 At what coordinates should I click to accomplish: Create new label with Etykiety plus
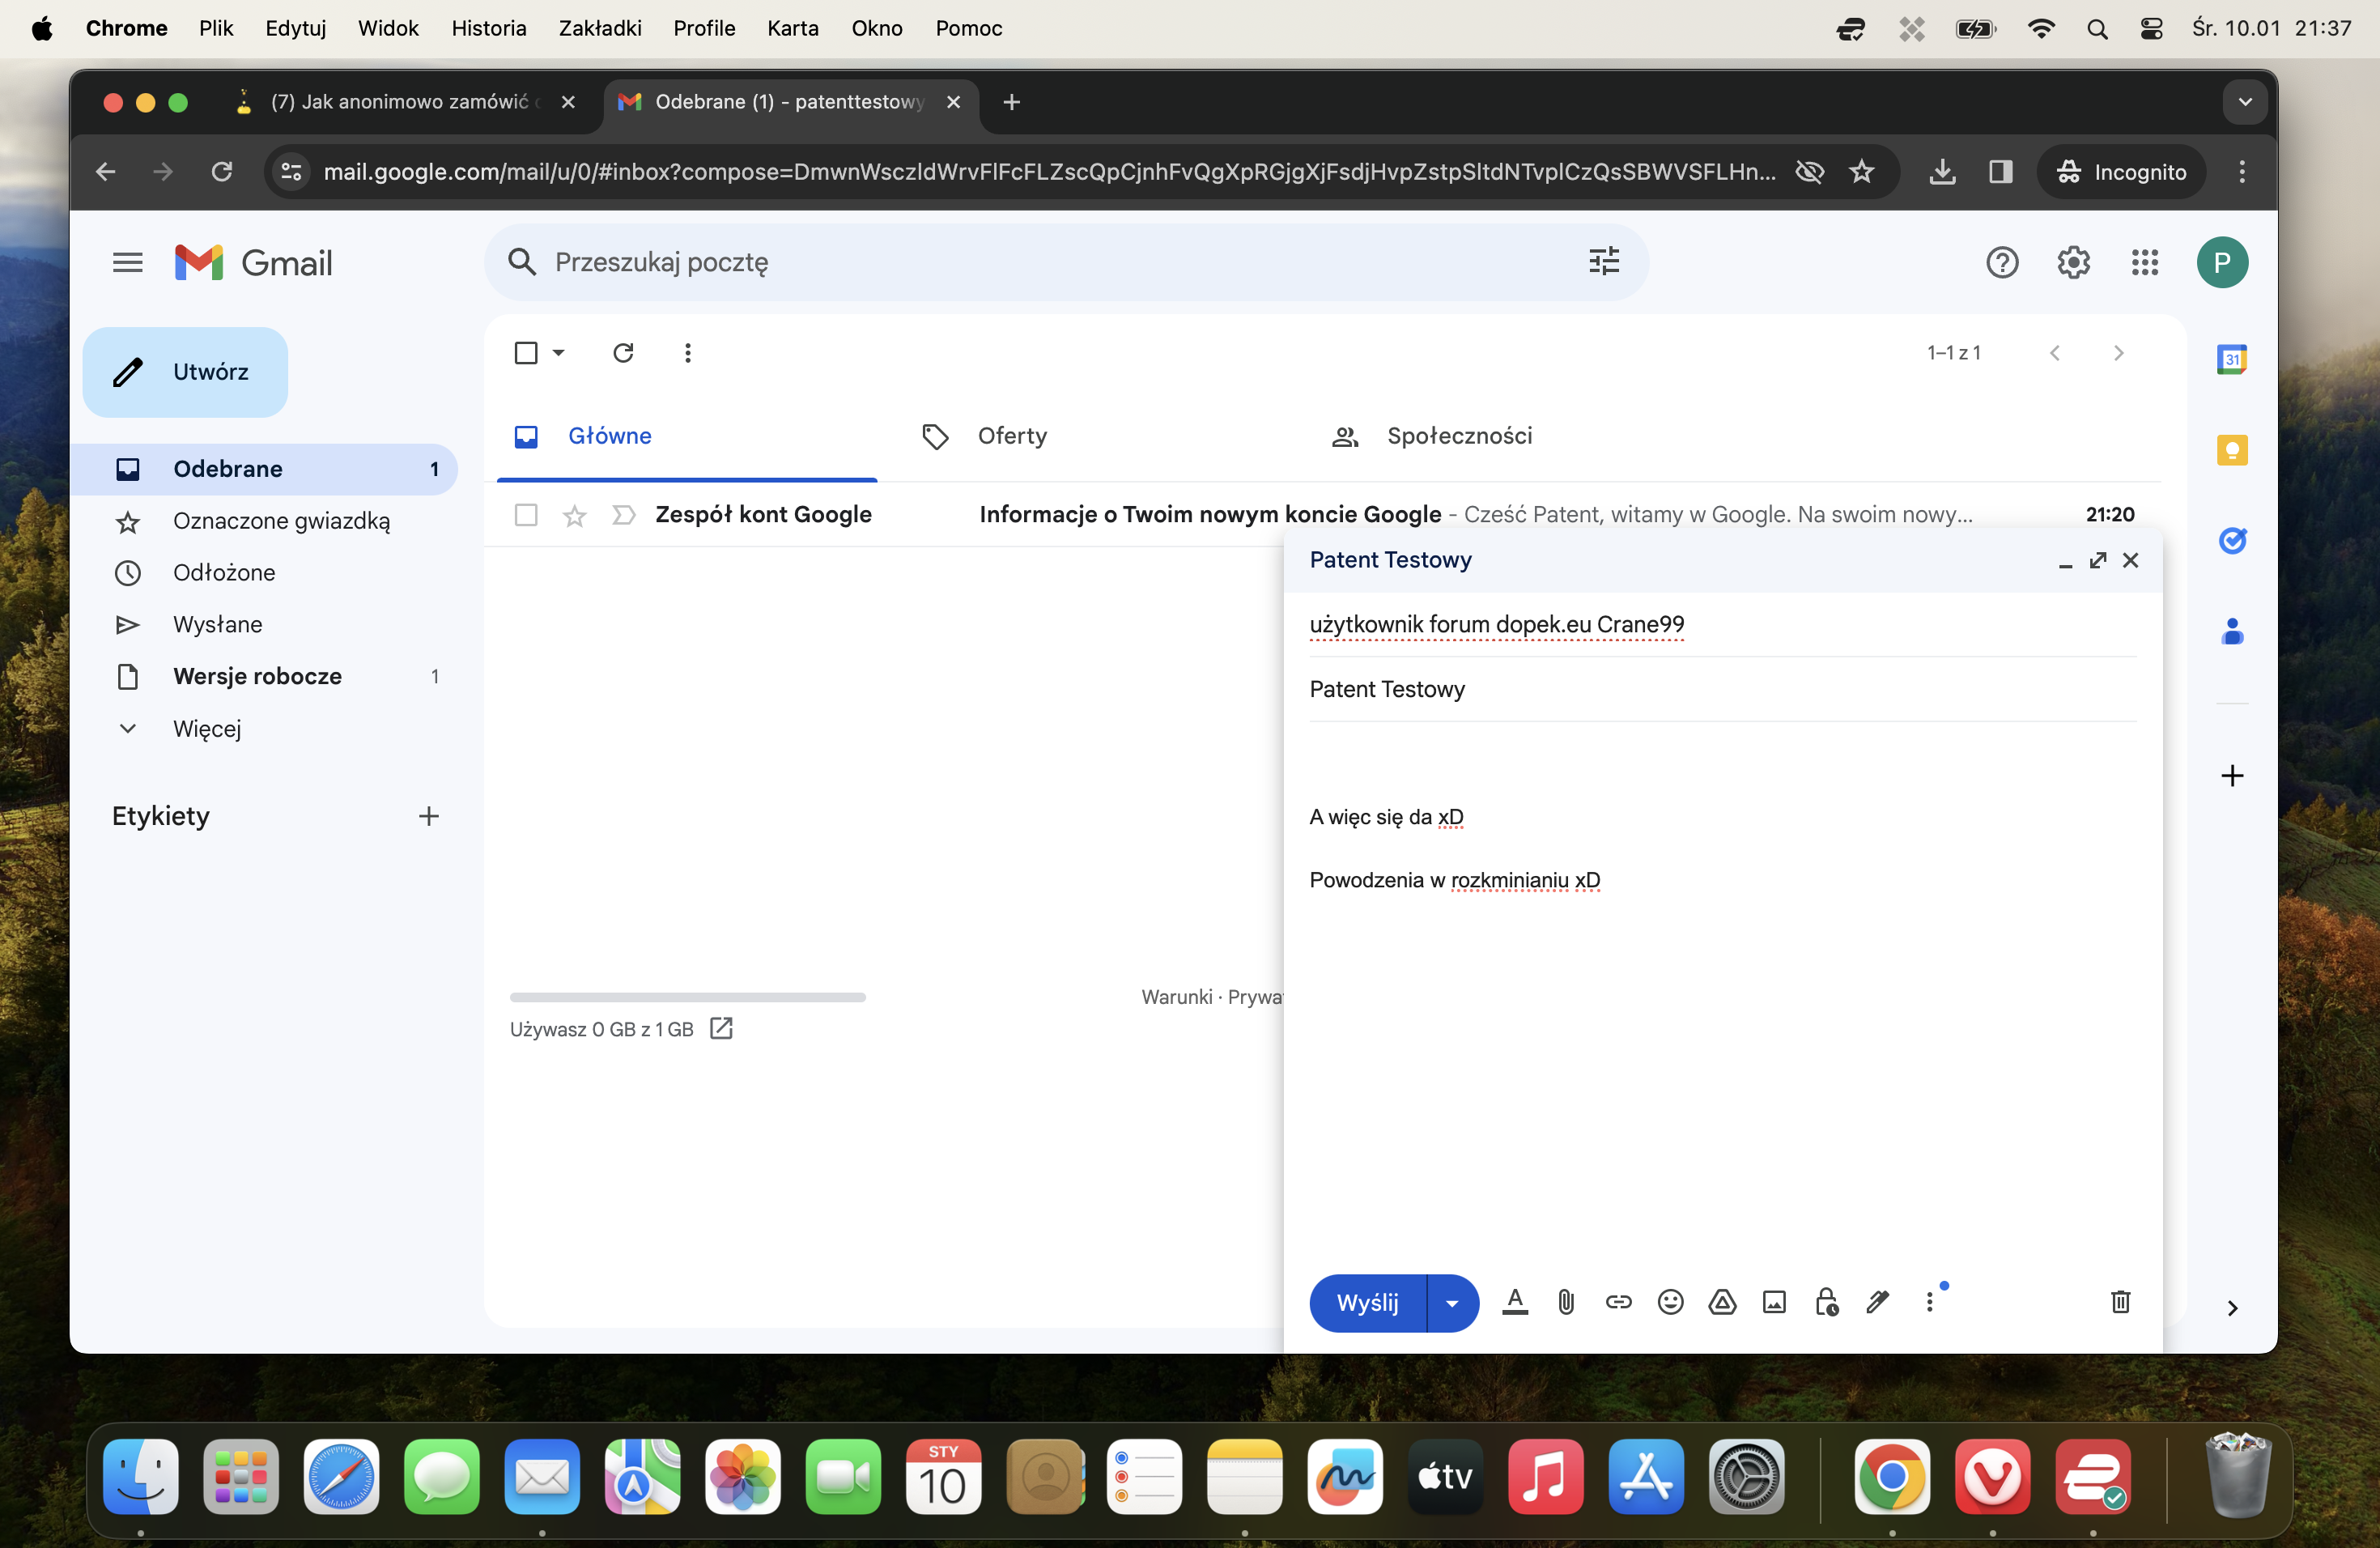pyautogui.click(x=429, y=816)
